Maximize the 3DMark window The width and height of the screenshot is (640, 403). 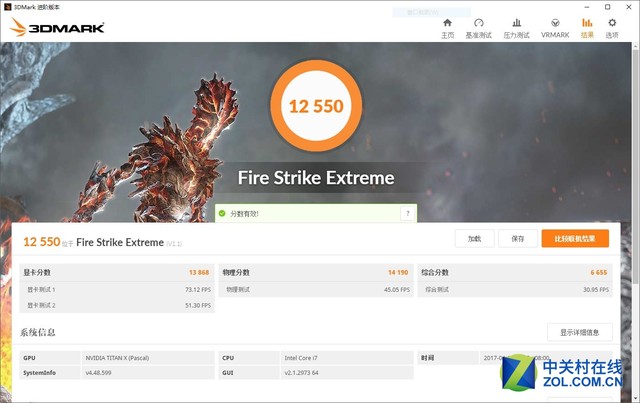(x=607, y=7)
